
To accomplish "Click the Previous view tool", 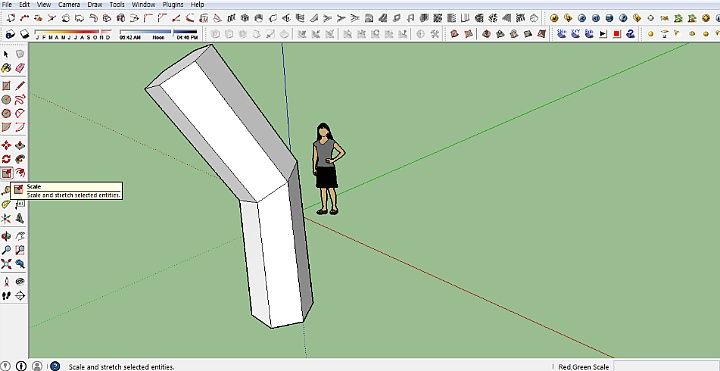I will (20, 264).
